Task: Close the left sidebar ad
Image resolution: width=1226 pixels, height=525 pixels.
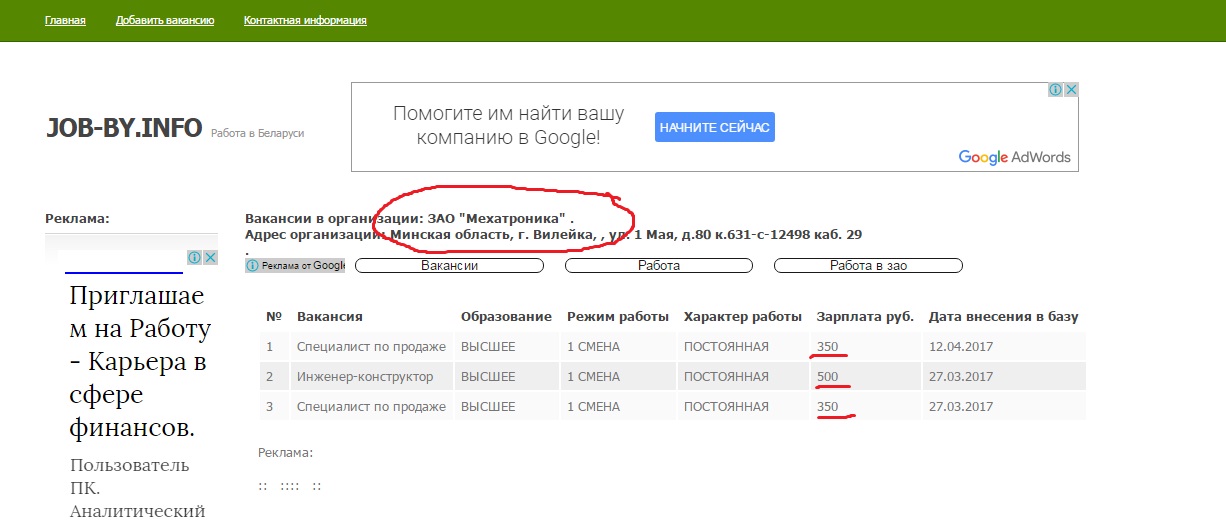Action: coord(211,258)
